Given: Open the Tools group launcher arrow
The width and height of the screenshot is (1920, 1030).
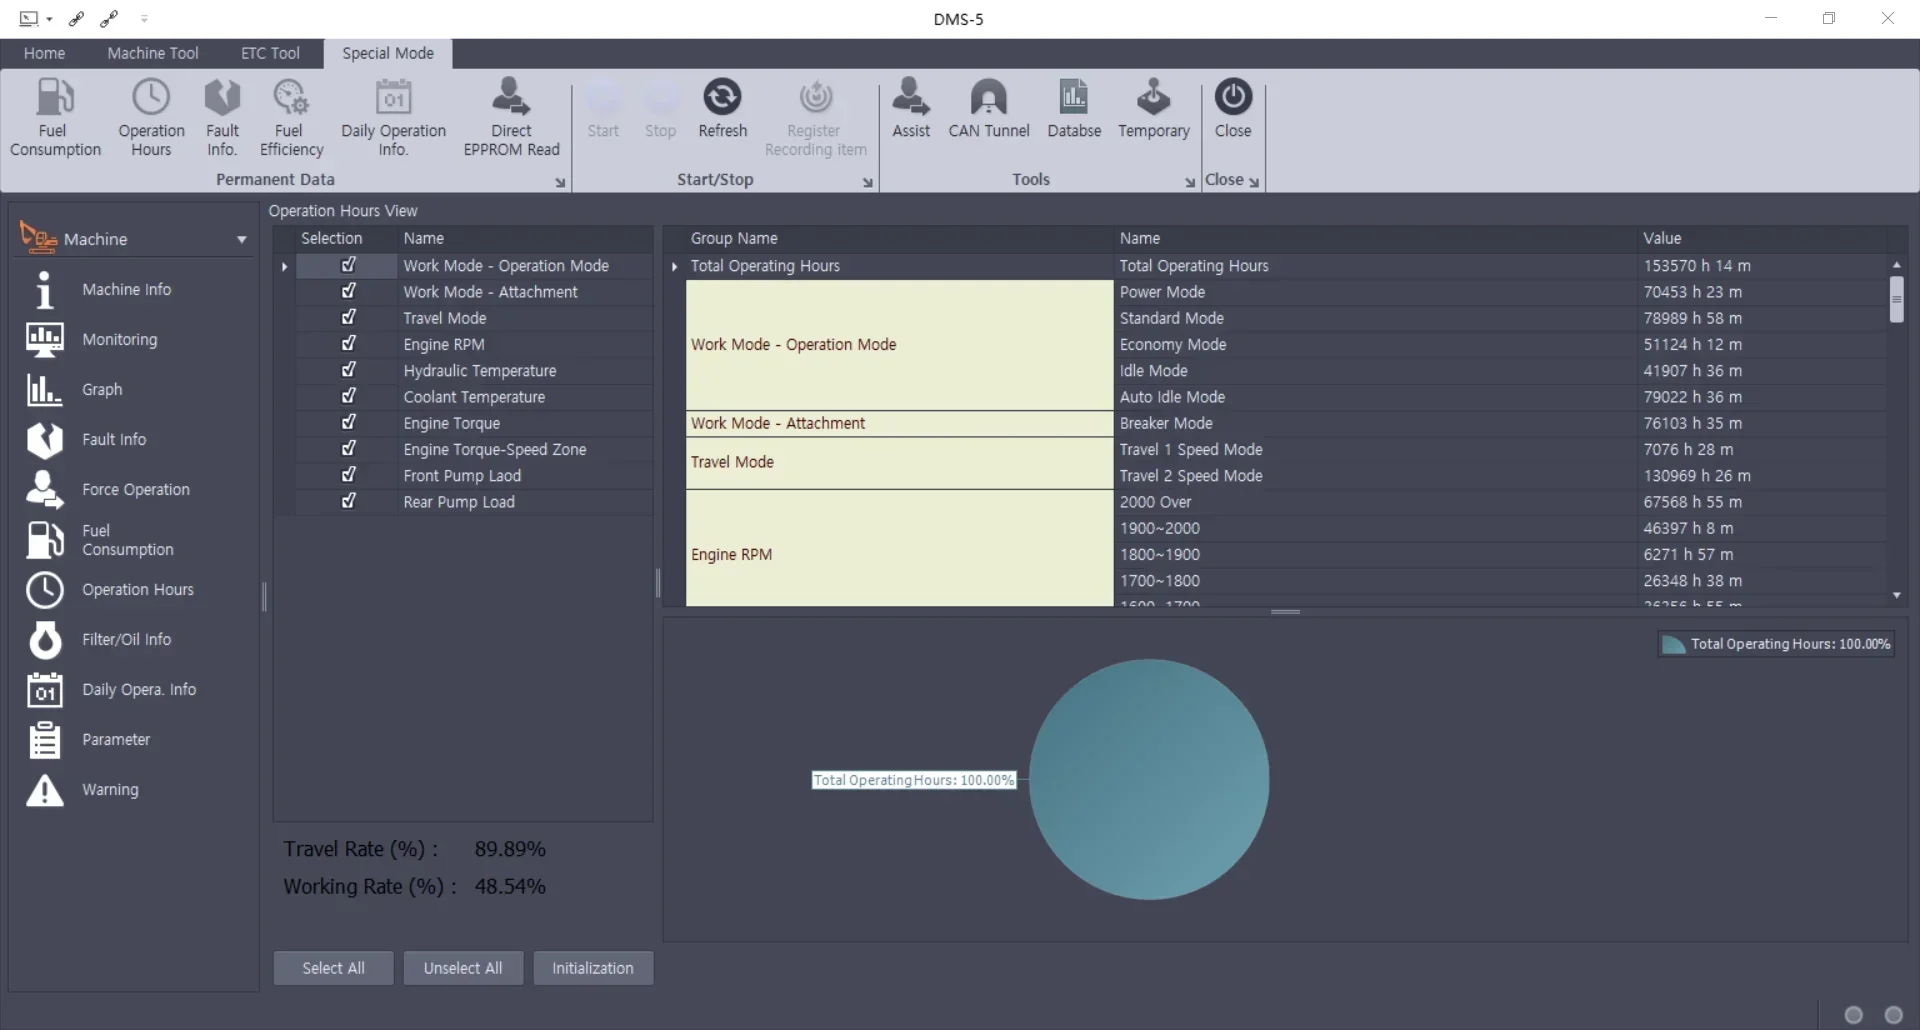Looking at the screenshot, I should pos(1189,182).
